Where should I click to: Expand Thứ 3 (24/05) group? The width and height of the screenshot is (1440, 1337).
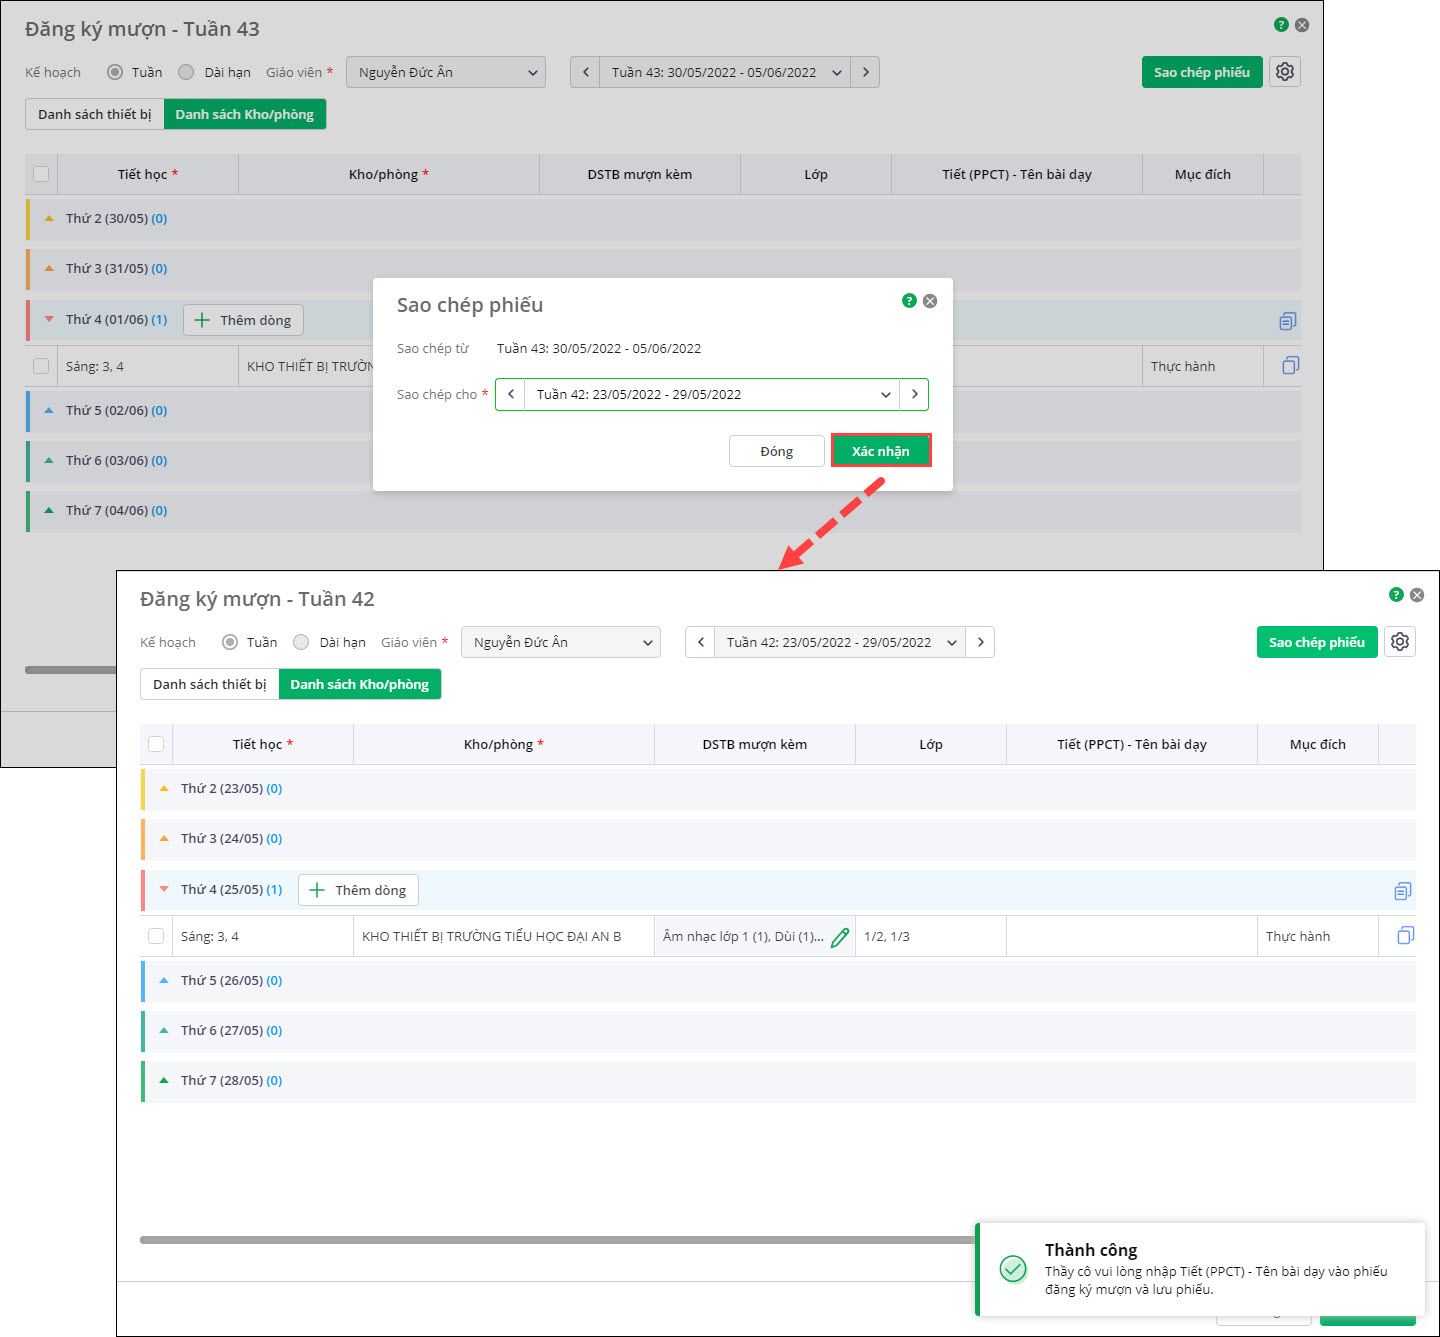[164, 838]
